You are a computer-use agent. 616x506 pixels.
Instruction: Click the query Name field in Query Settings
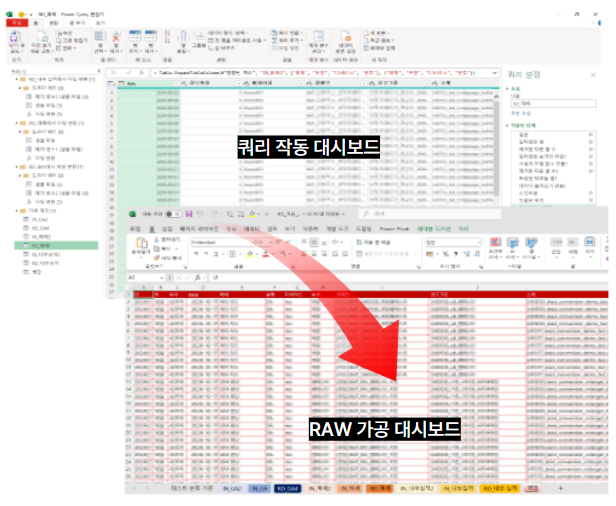[553, 104]
